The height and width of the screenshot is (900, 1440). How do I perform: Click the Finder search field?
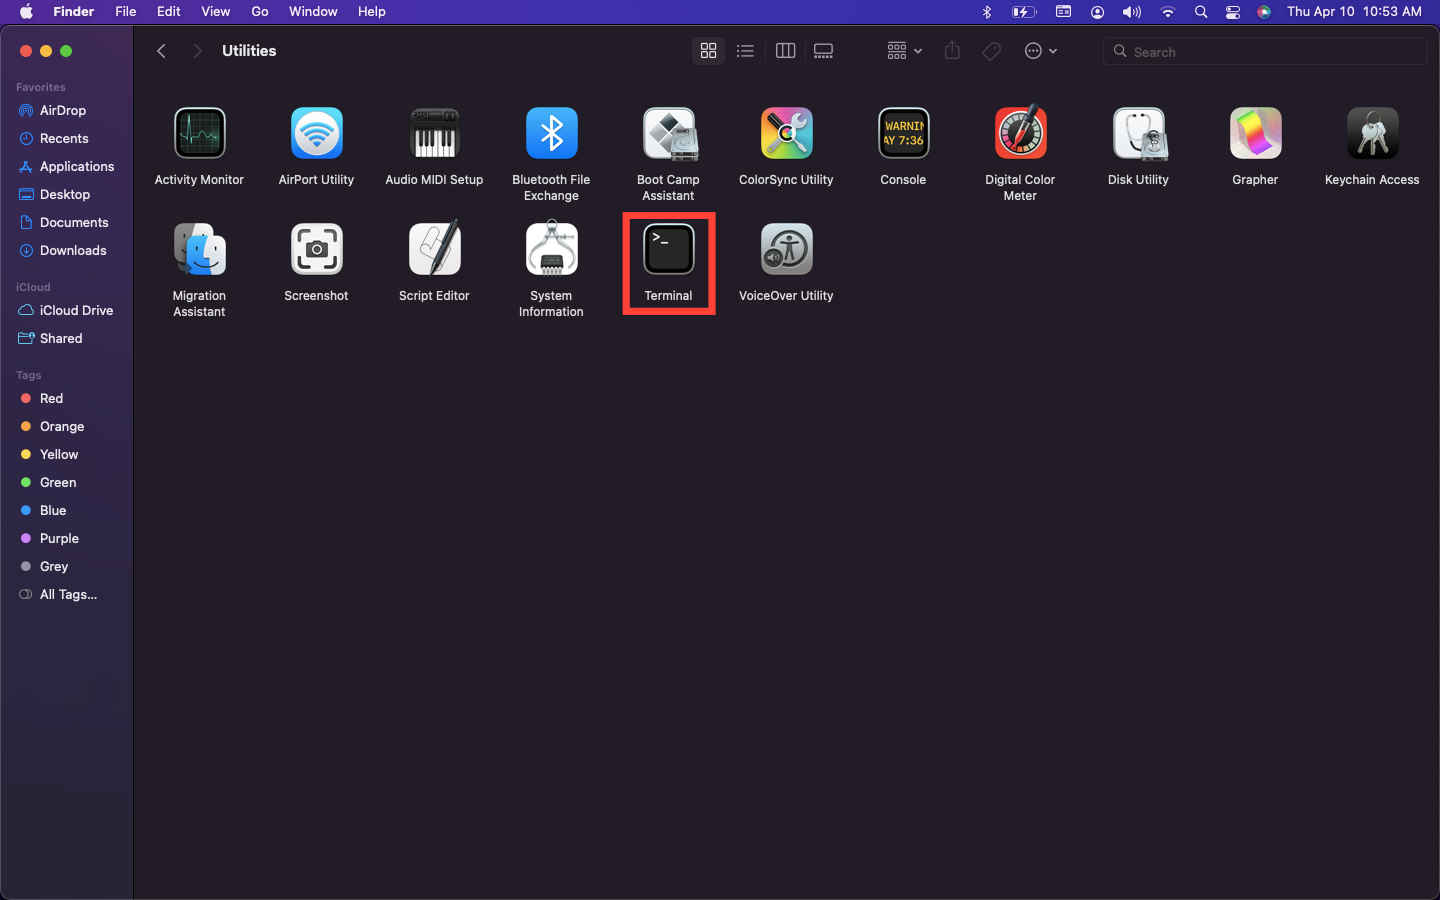point(1265,51)
